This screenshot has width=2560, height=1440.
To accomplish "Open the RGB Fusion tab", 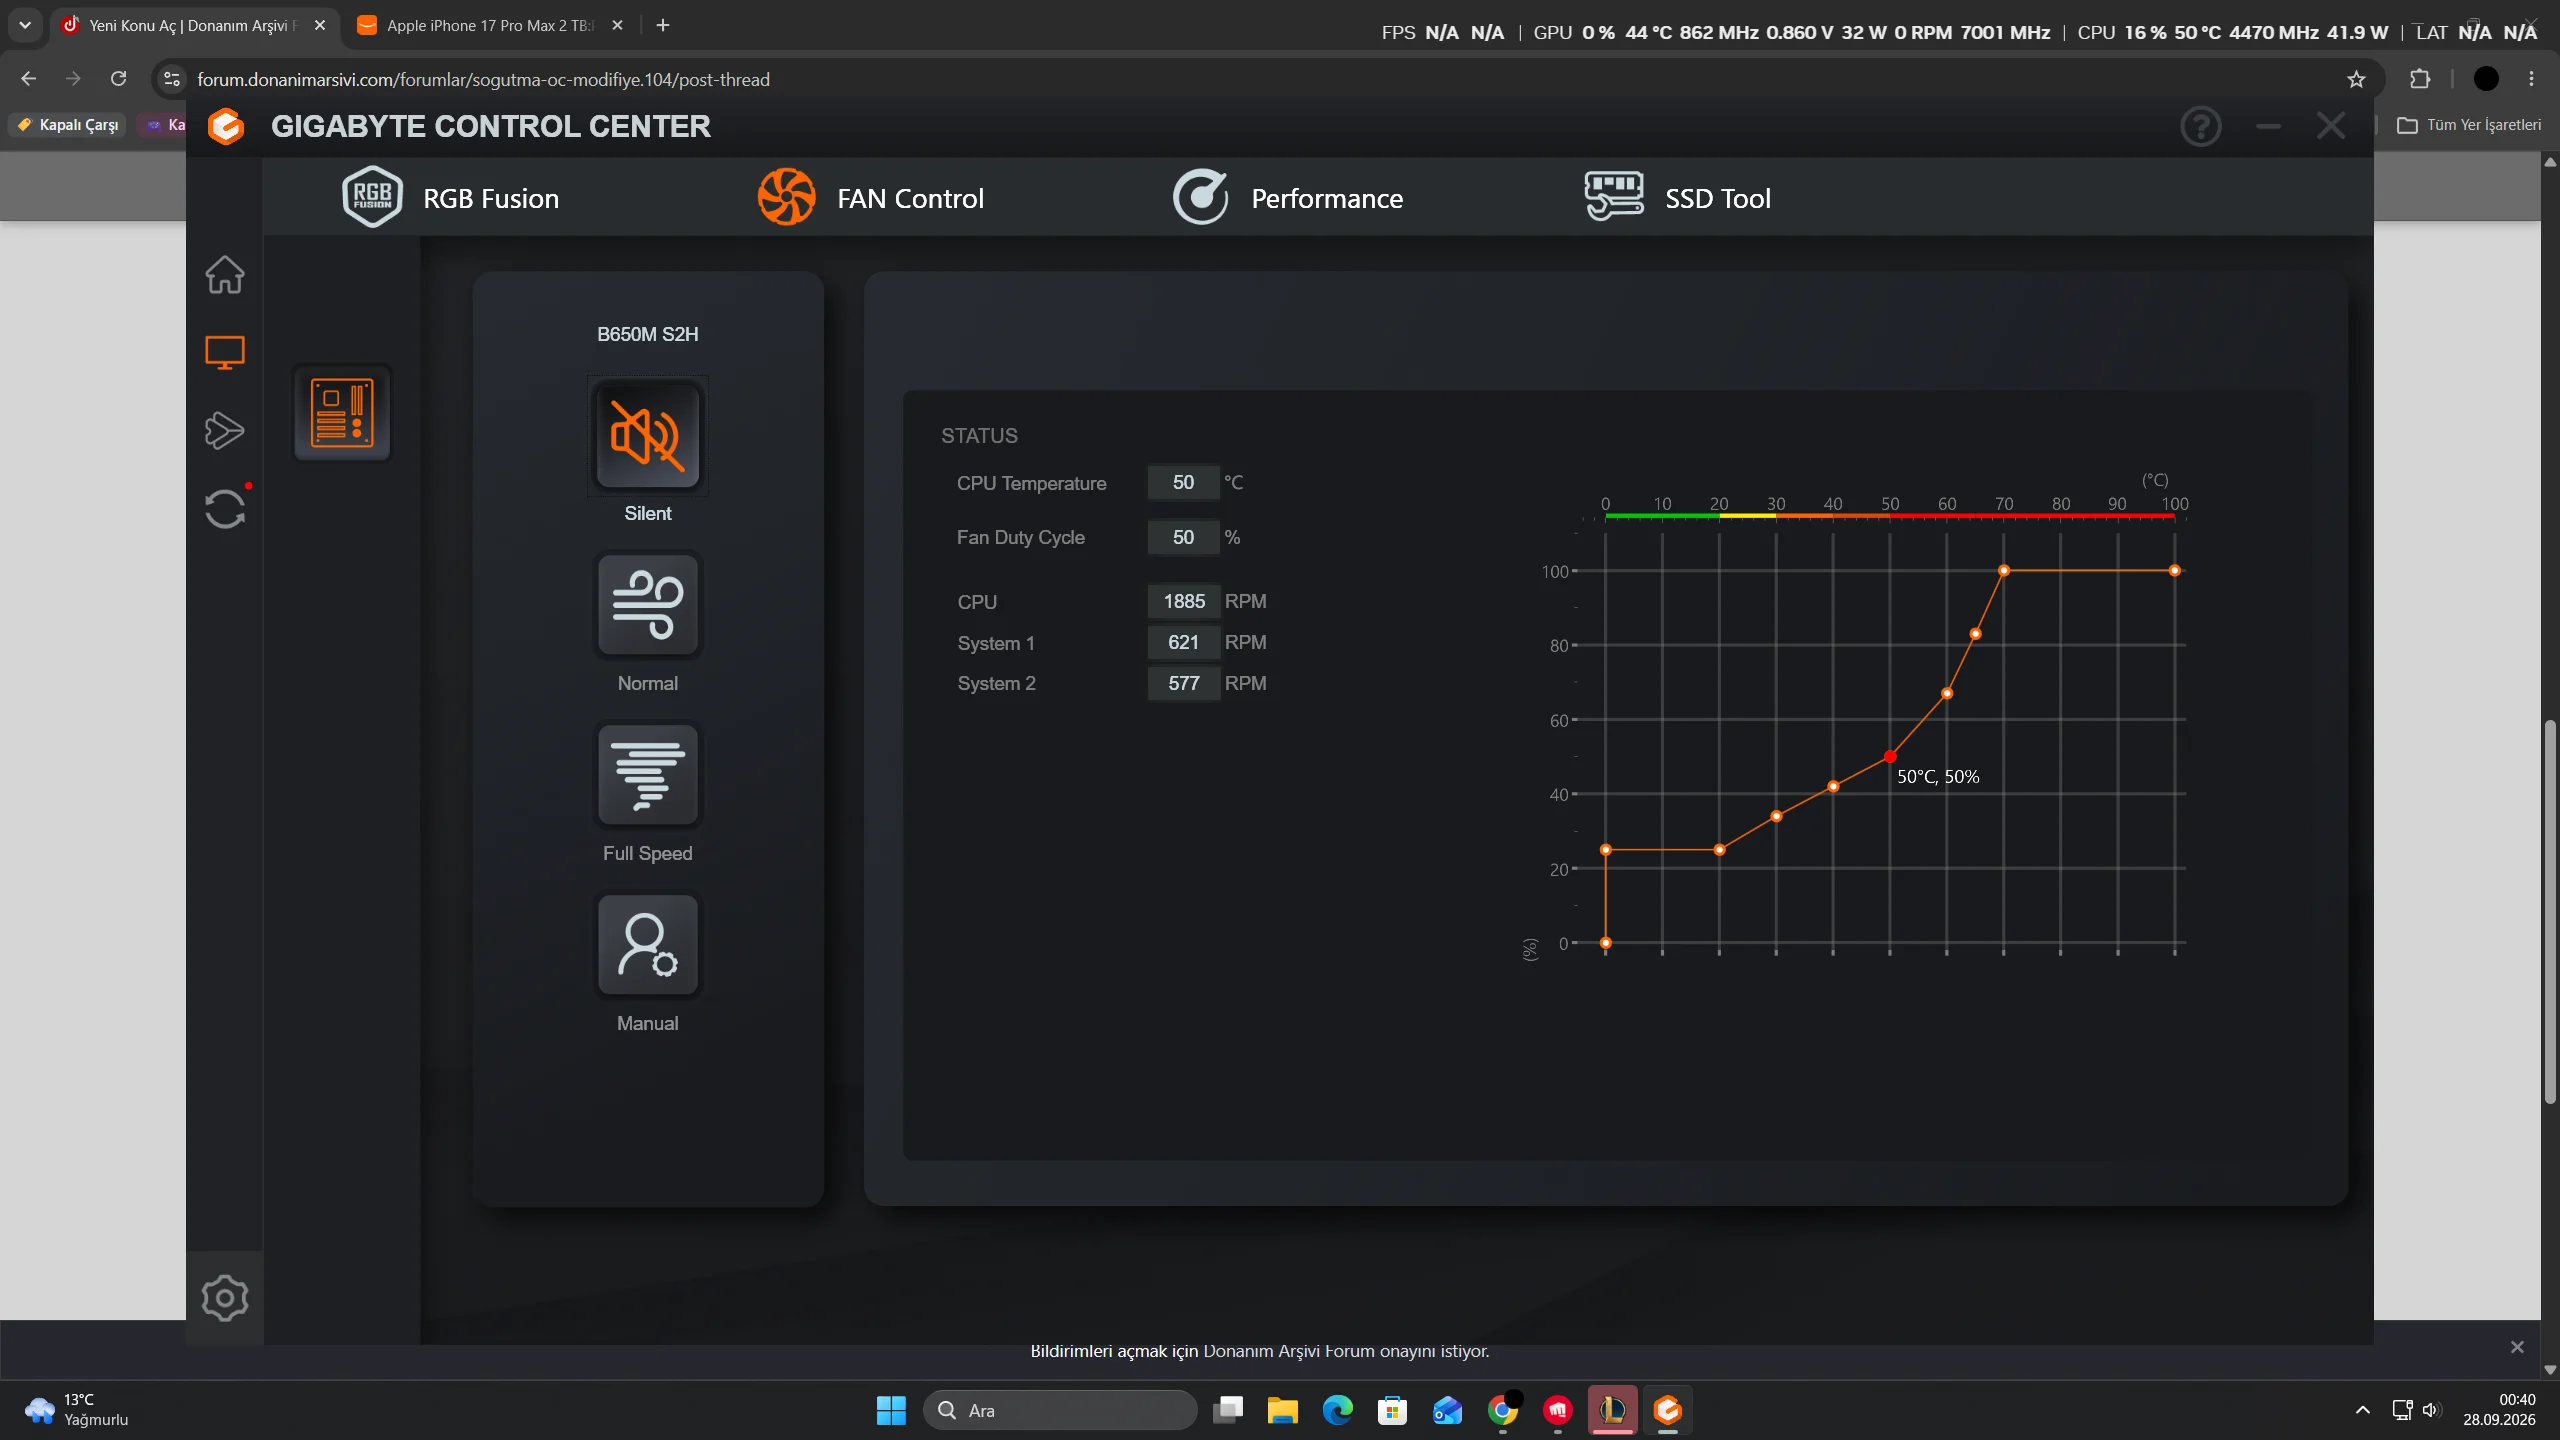I will click(450, 198).
